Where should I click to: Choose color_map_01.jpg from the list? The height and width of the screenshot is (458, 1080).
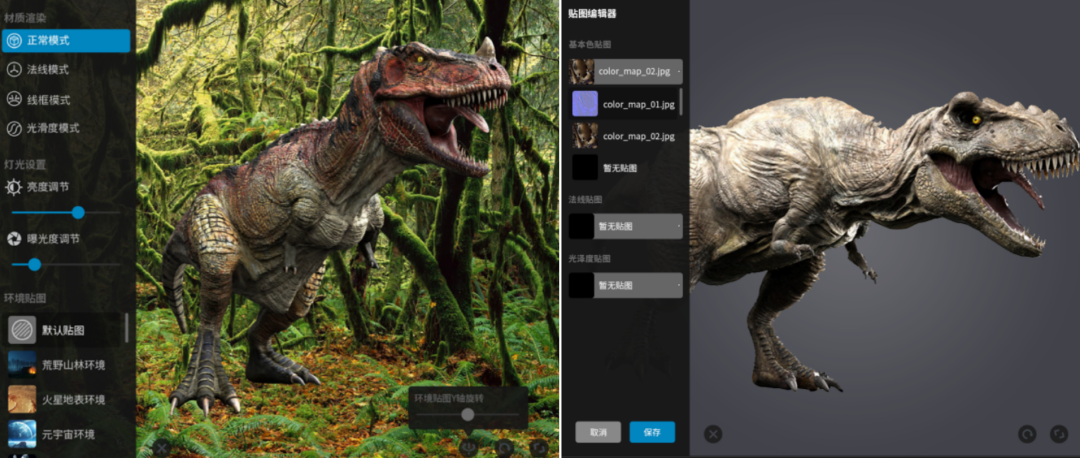pyautogui.click(x=625, y=104)
